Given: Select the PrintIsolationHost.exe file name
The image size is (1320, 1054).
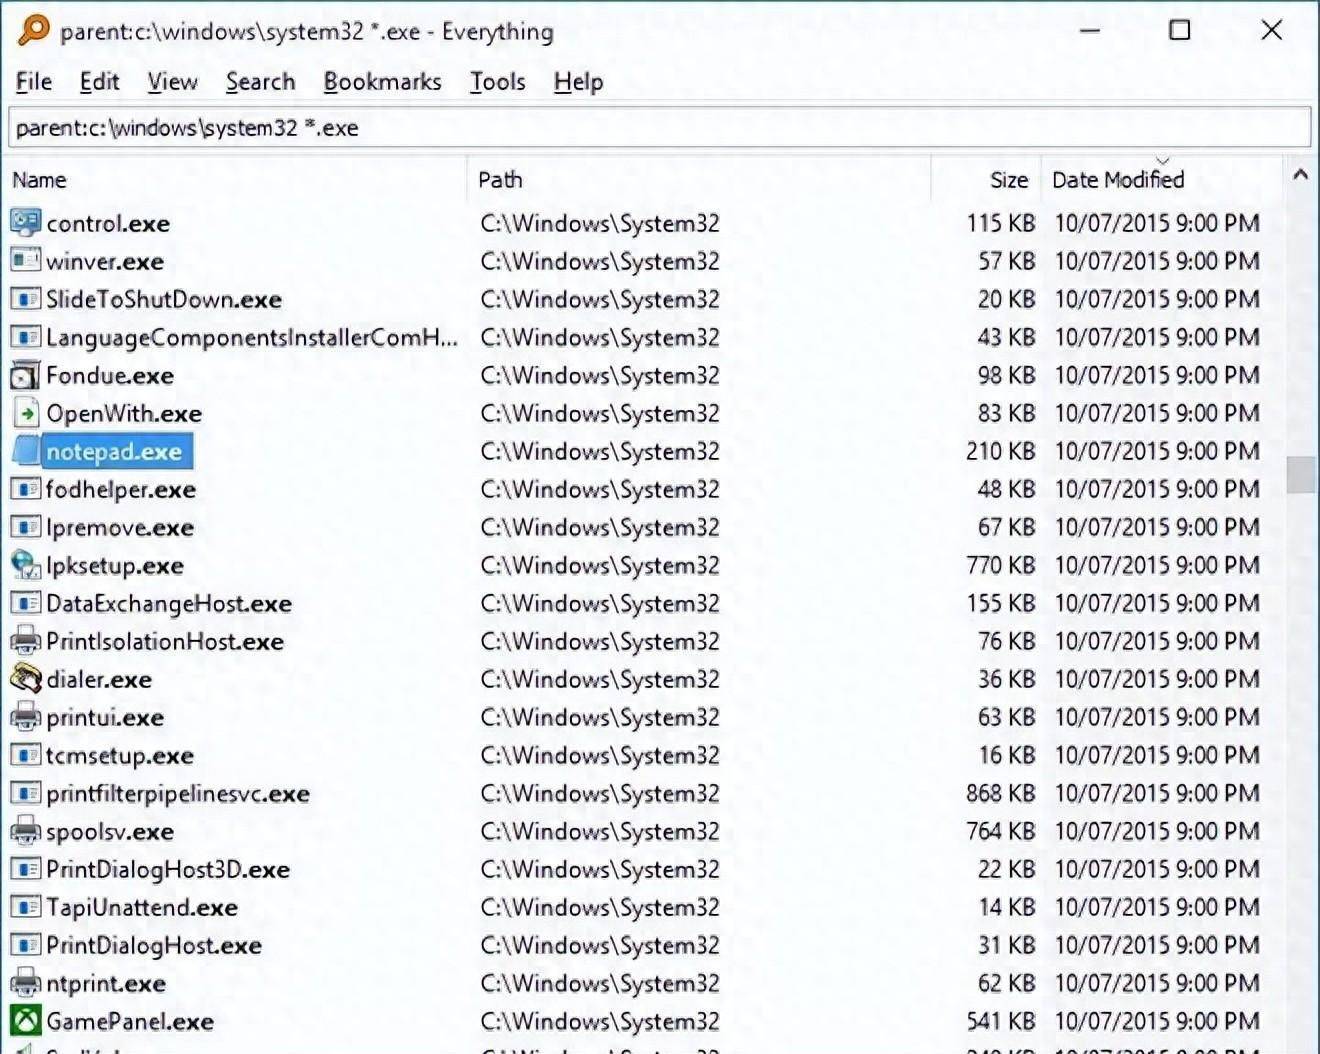Looking at the screenshot, I should 165,641.
